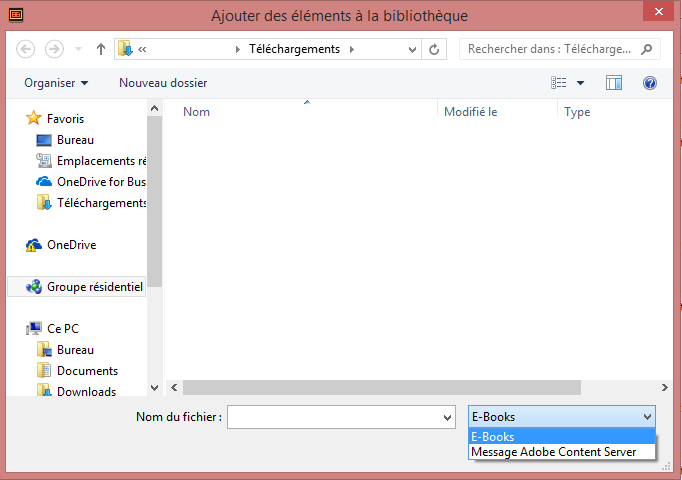The width and height of the screenshot is (682, 480).
Task: Toggle the preview pane icon
Action: [614, 83]
